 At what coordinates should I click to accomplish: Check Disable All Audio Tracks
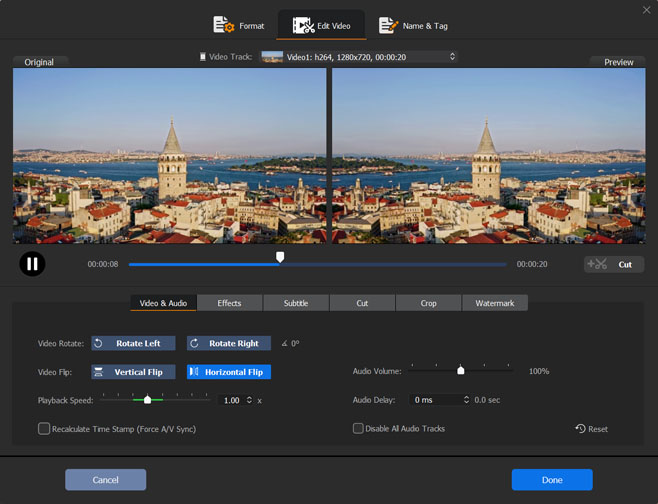pyautogui.click(x=358, y=429)
